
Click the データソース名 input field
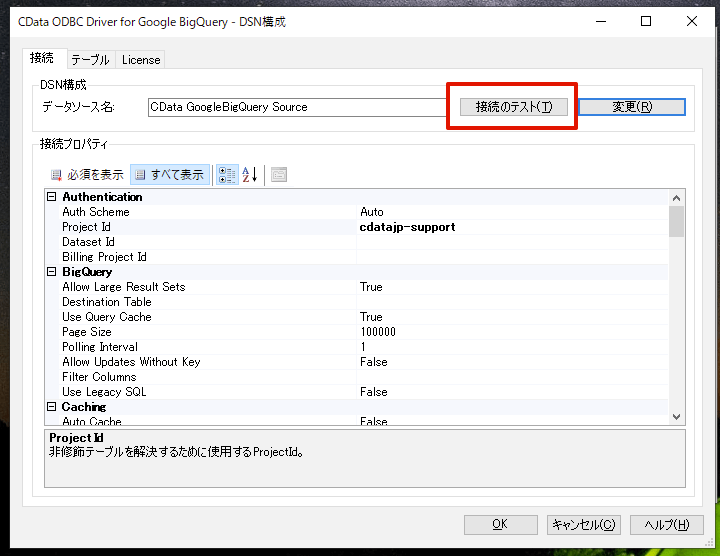(x=297, y=107)
